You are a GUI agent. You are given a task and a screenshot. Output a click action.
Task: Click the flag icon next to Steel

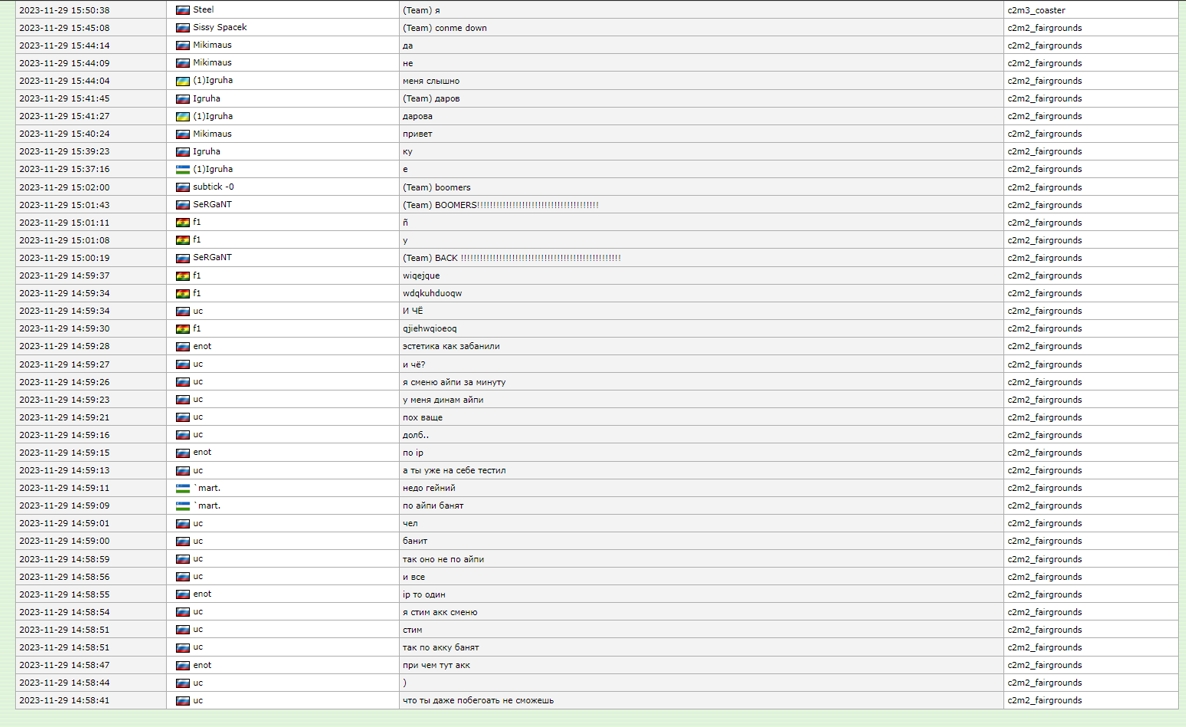[182, 10]
